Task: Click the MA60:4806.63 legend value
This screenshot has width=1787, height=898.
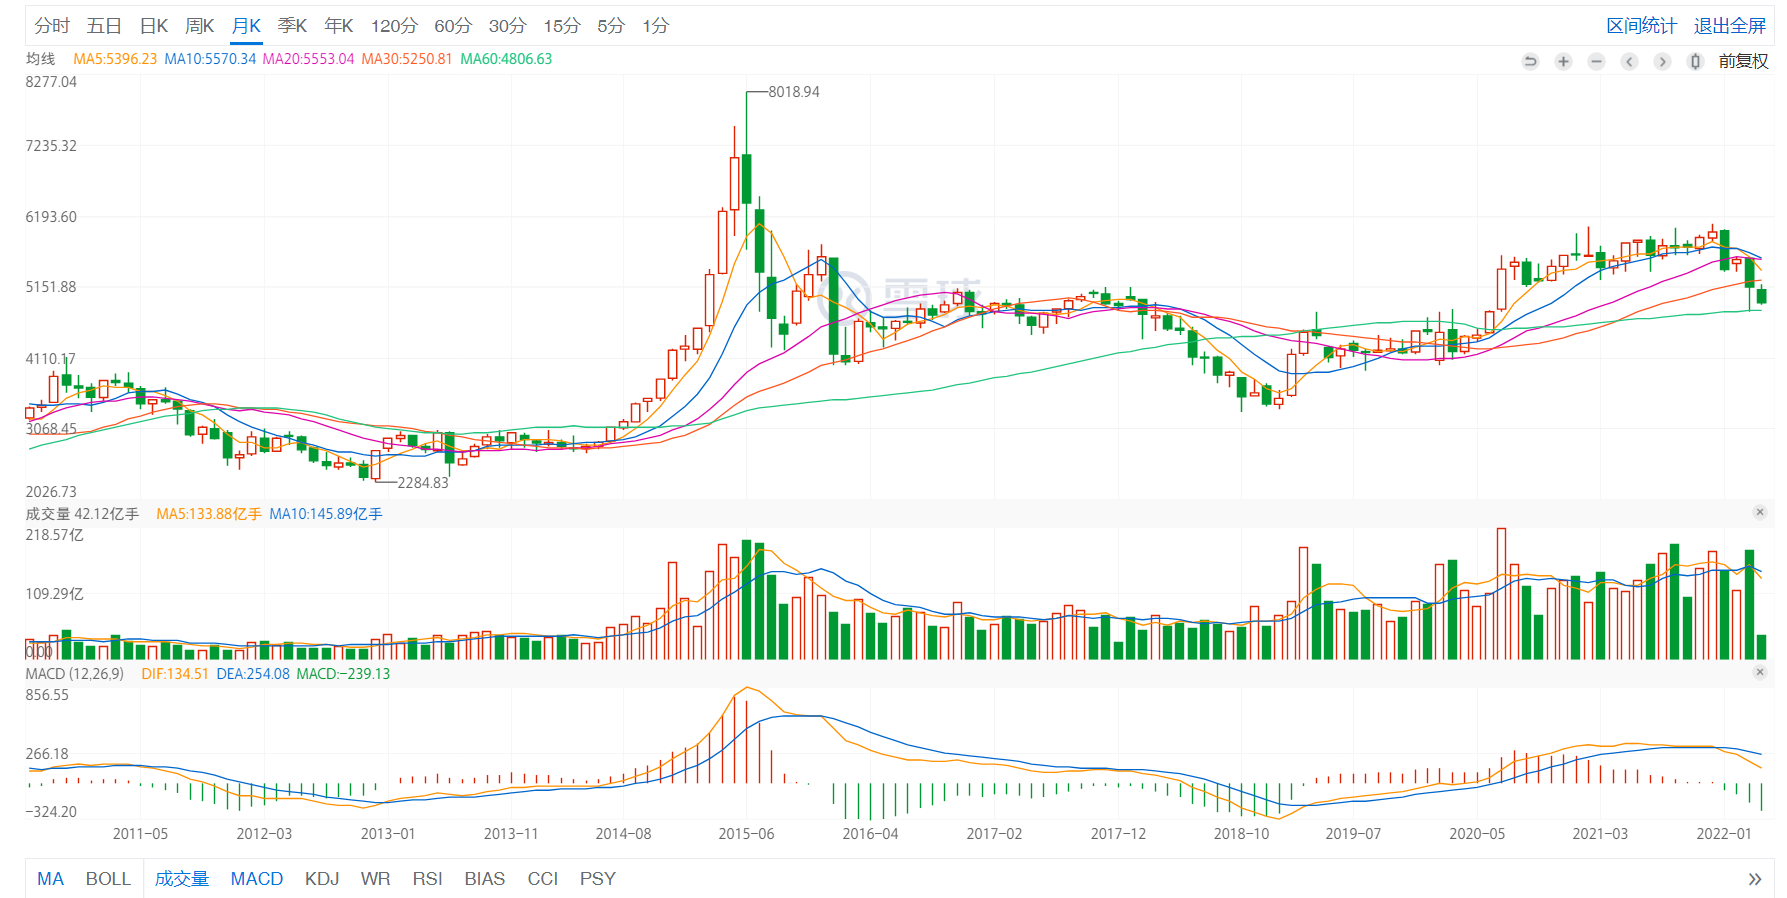Action: (x=506, y=59)
